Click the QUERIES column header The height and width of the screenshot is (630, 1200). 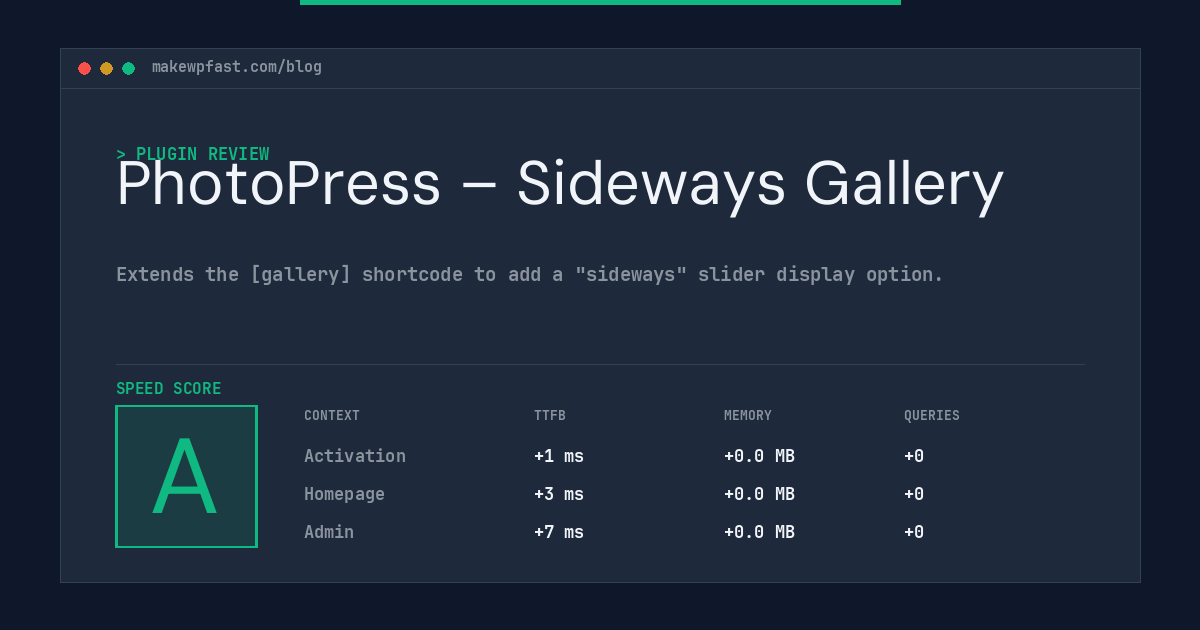coord(932,416)
